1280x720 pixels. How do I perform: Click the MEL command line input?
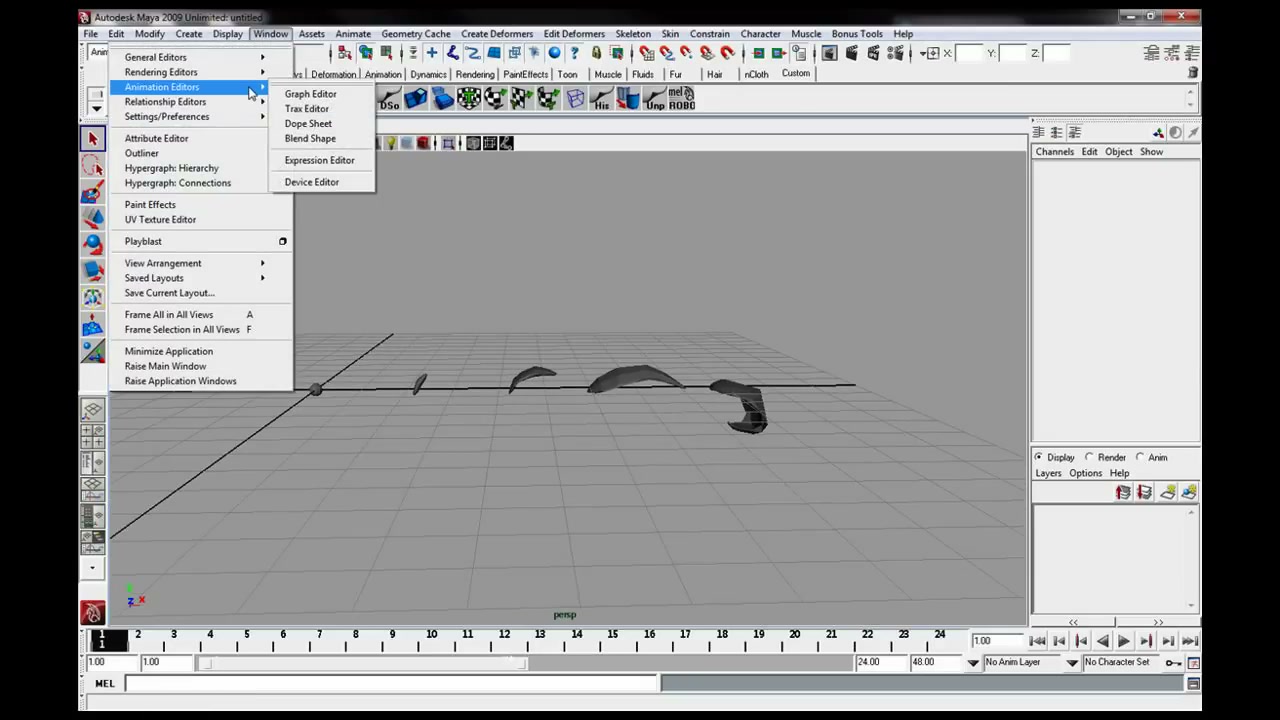tap(392, 684)
